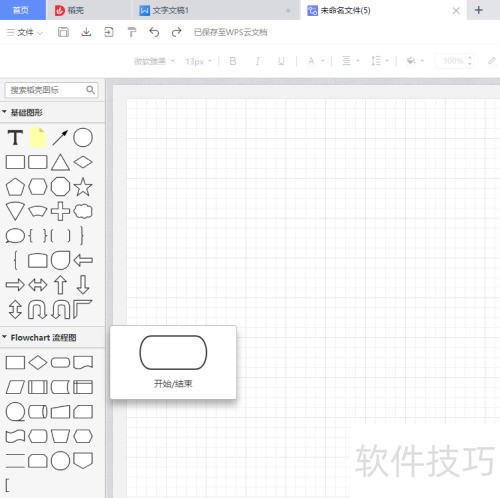Click the format painter icon
This screenshot has height=498, width=500.
coord(132,32)
